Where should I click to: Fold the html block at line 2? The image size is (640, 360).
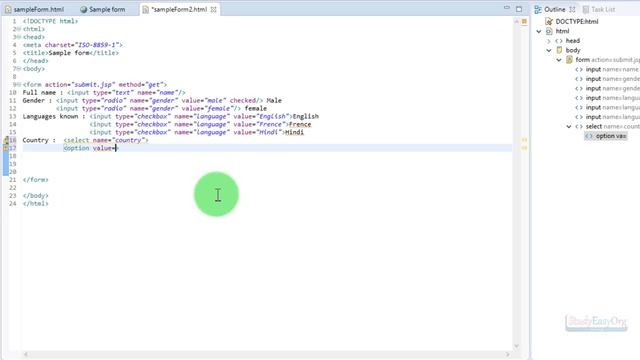pos(19,29)
